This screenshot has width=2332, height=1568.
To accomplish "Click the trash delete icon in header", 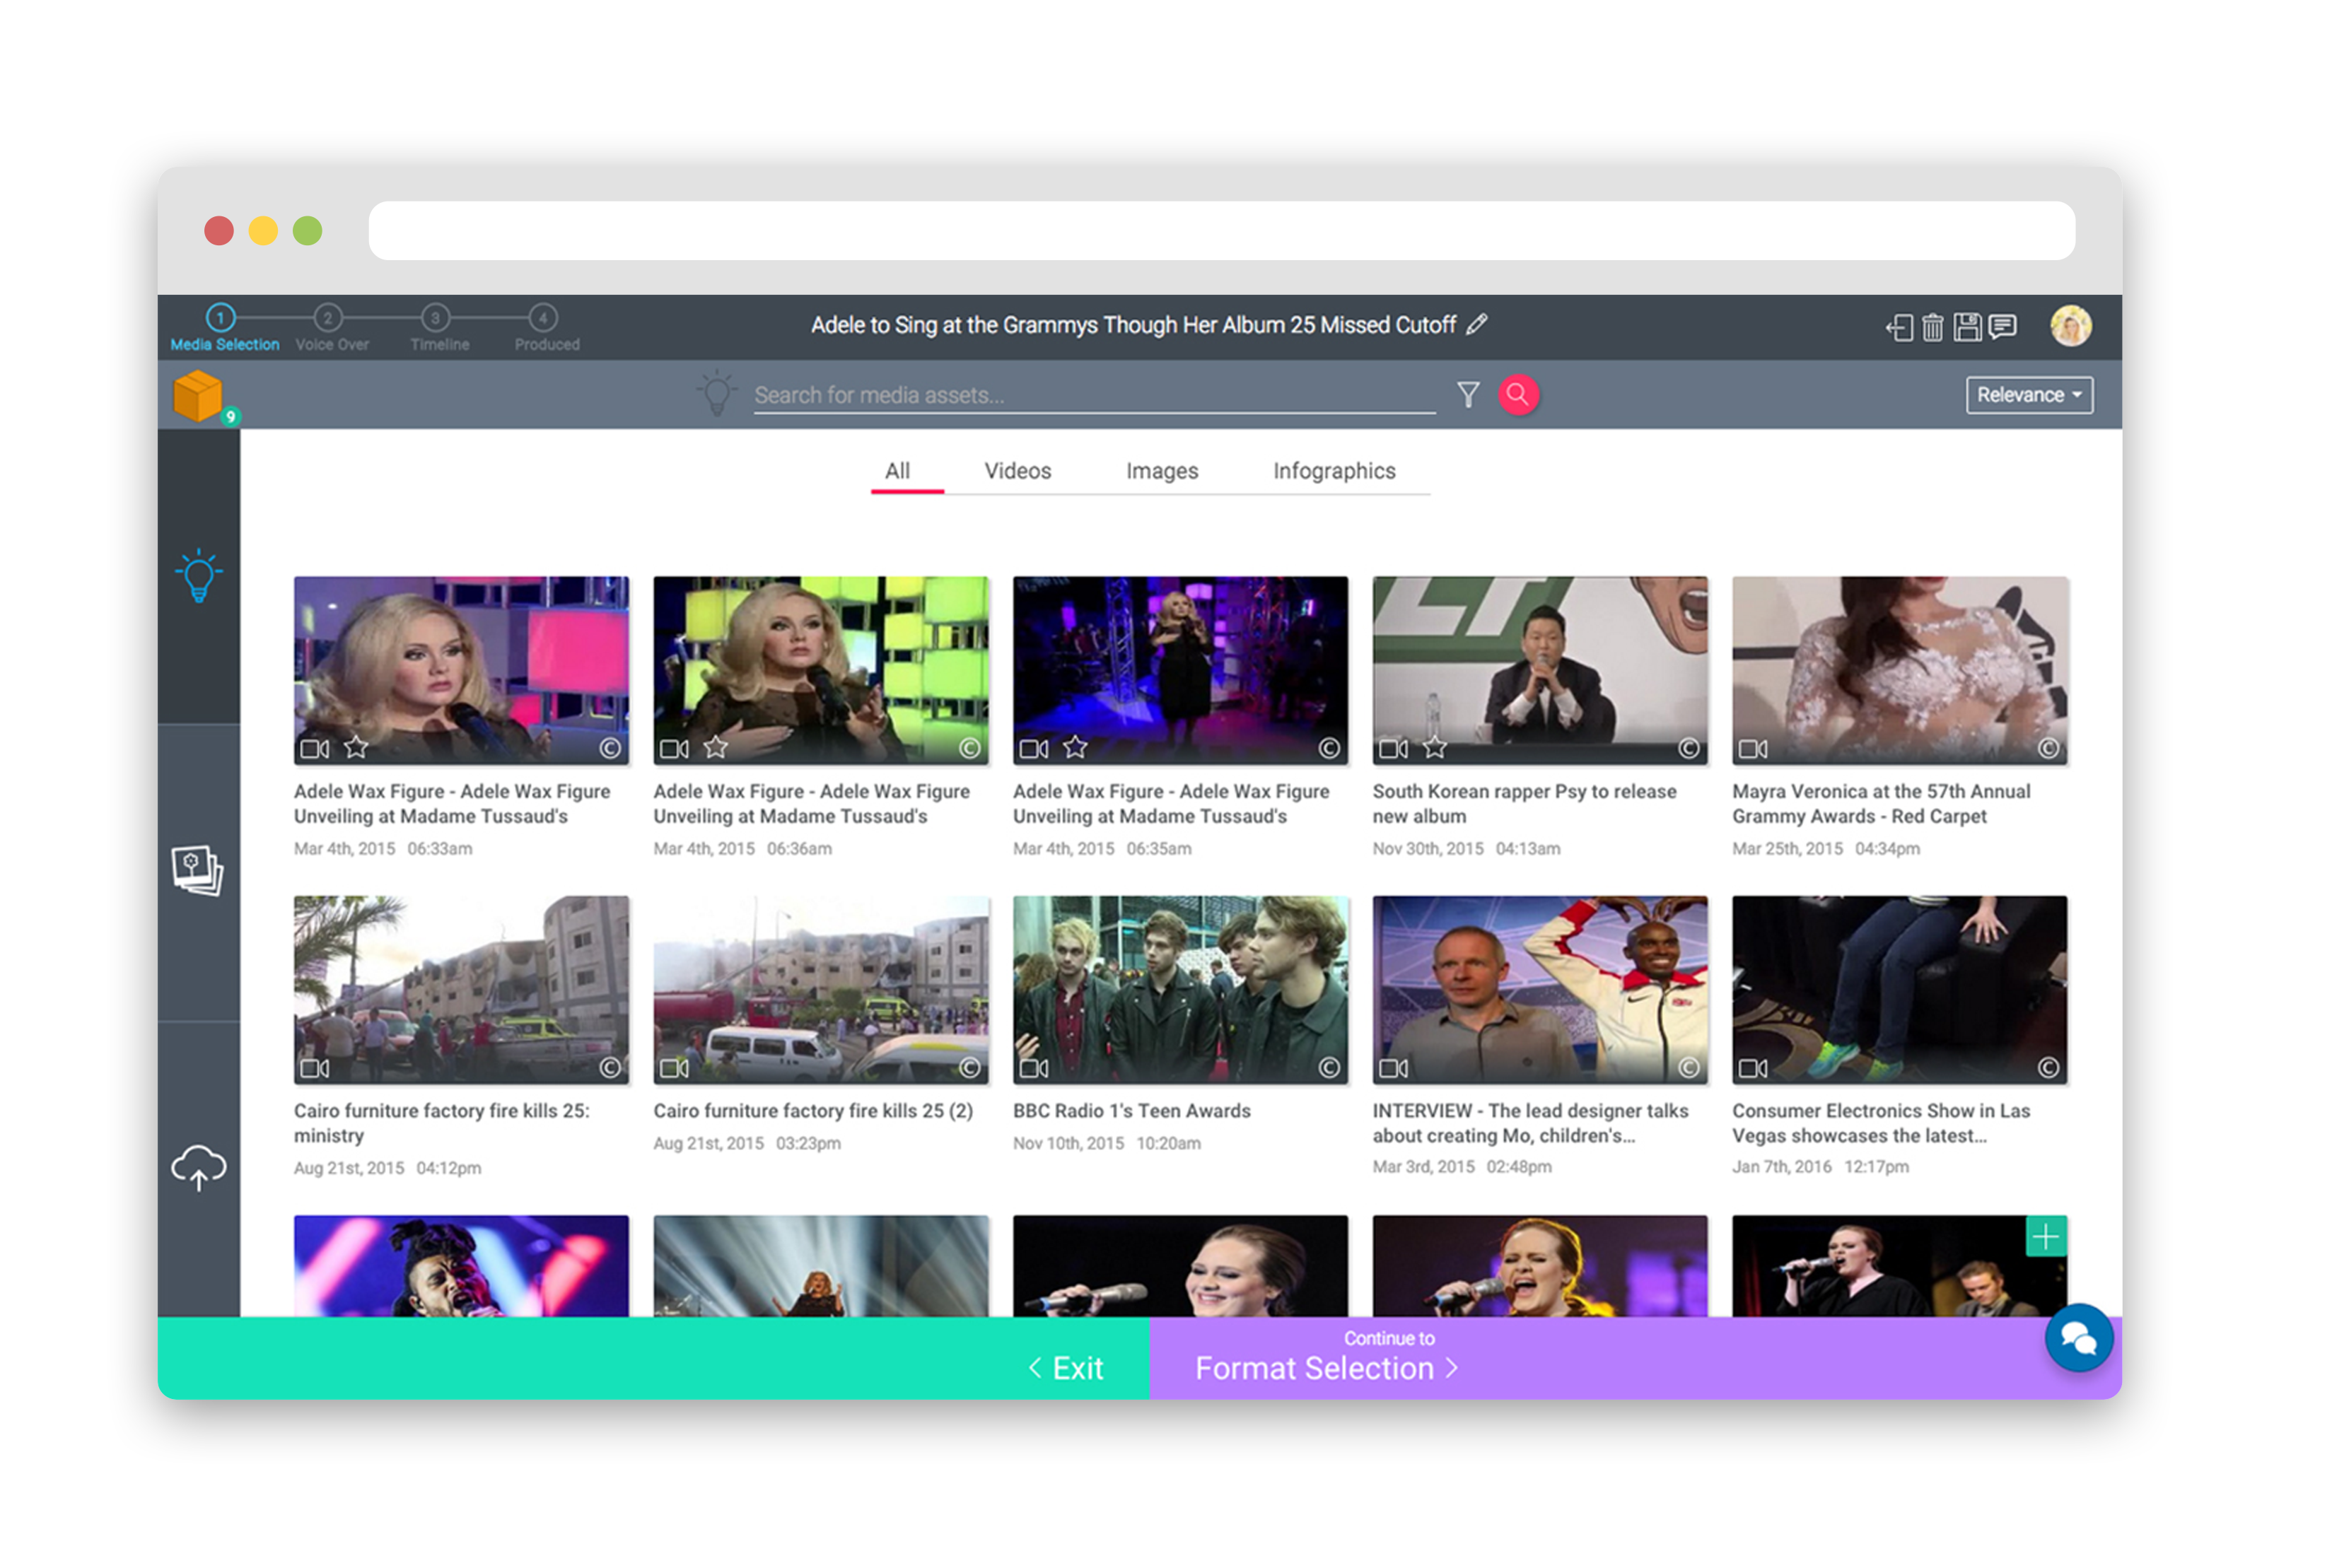I will point(1932,327).
